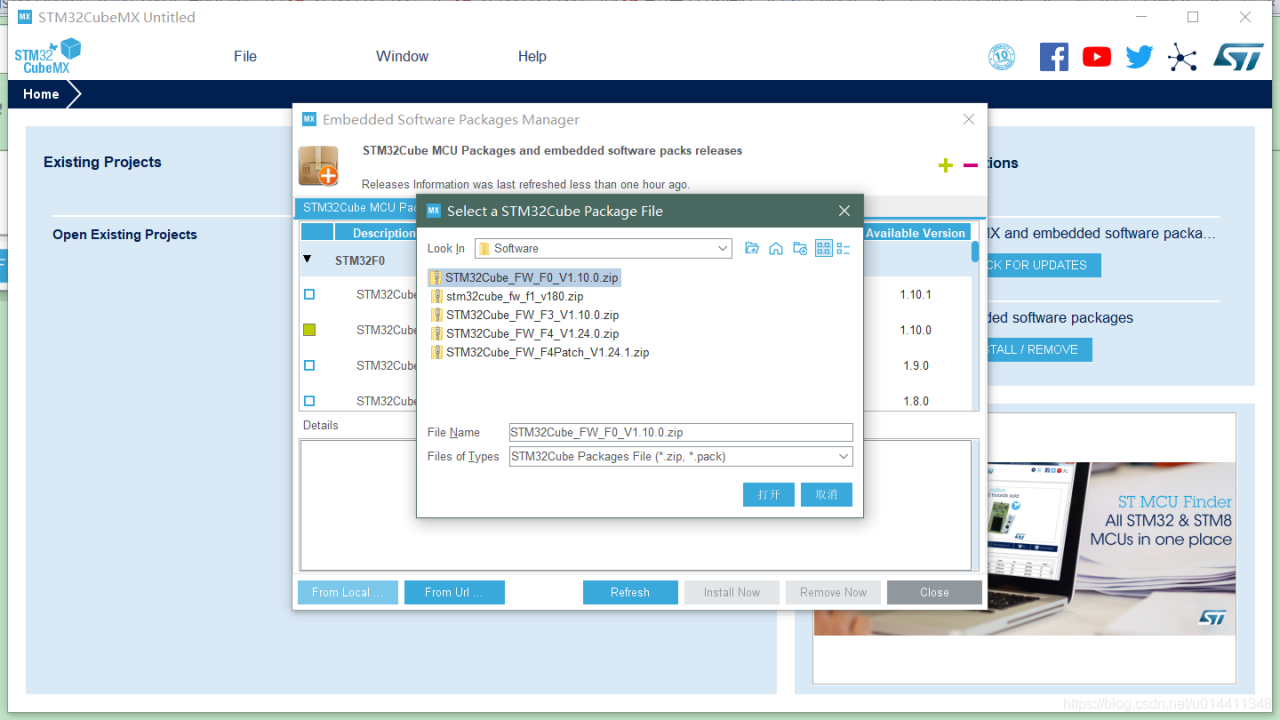Click the Available Version column header

[x=916, y=233]
